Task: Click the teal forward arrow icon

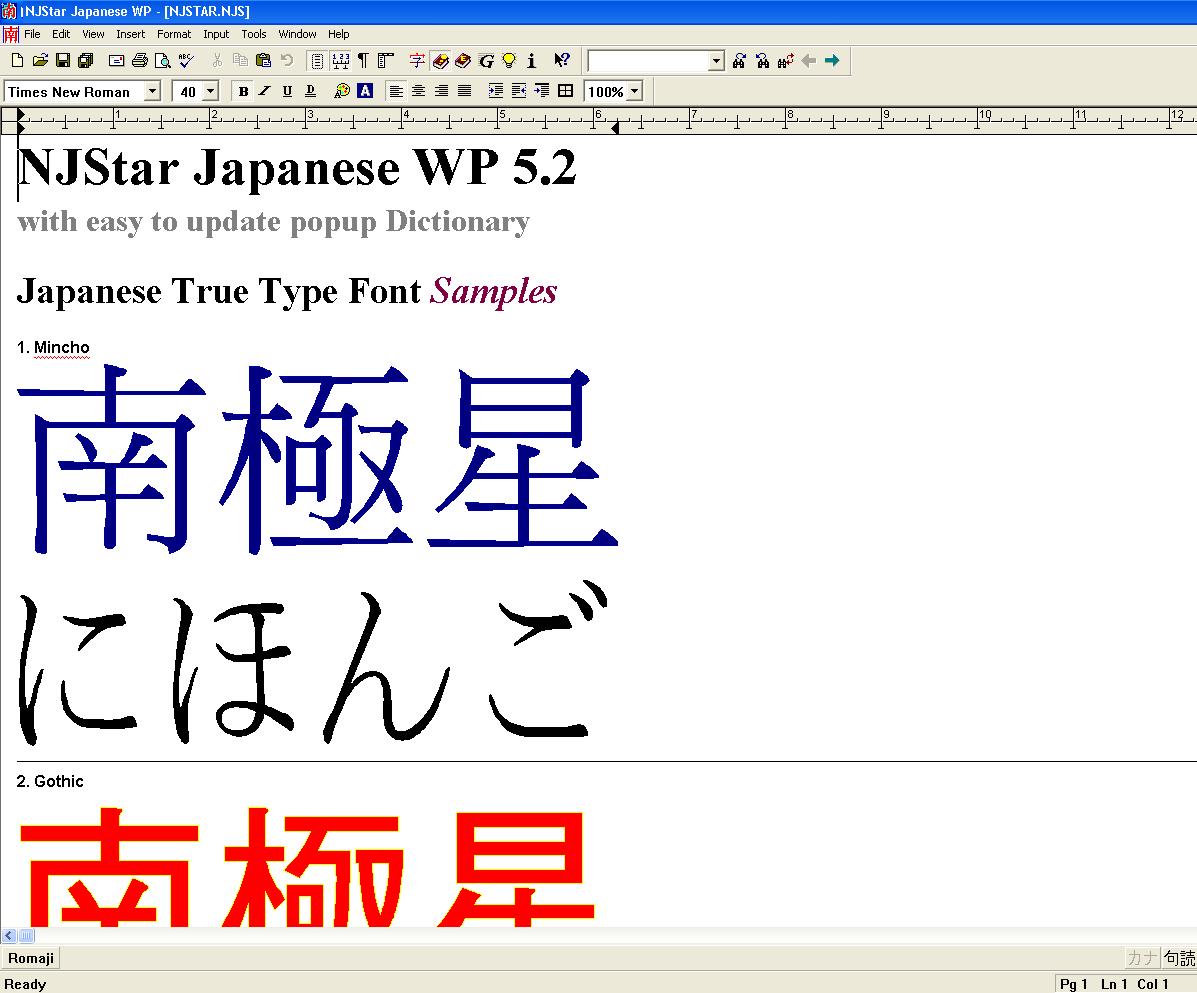Action: (x=832, y=60)
